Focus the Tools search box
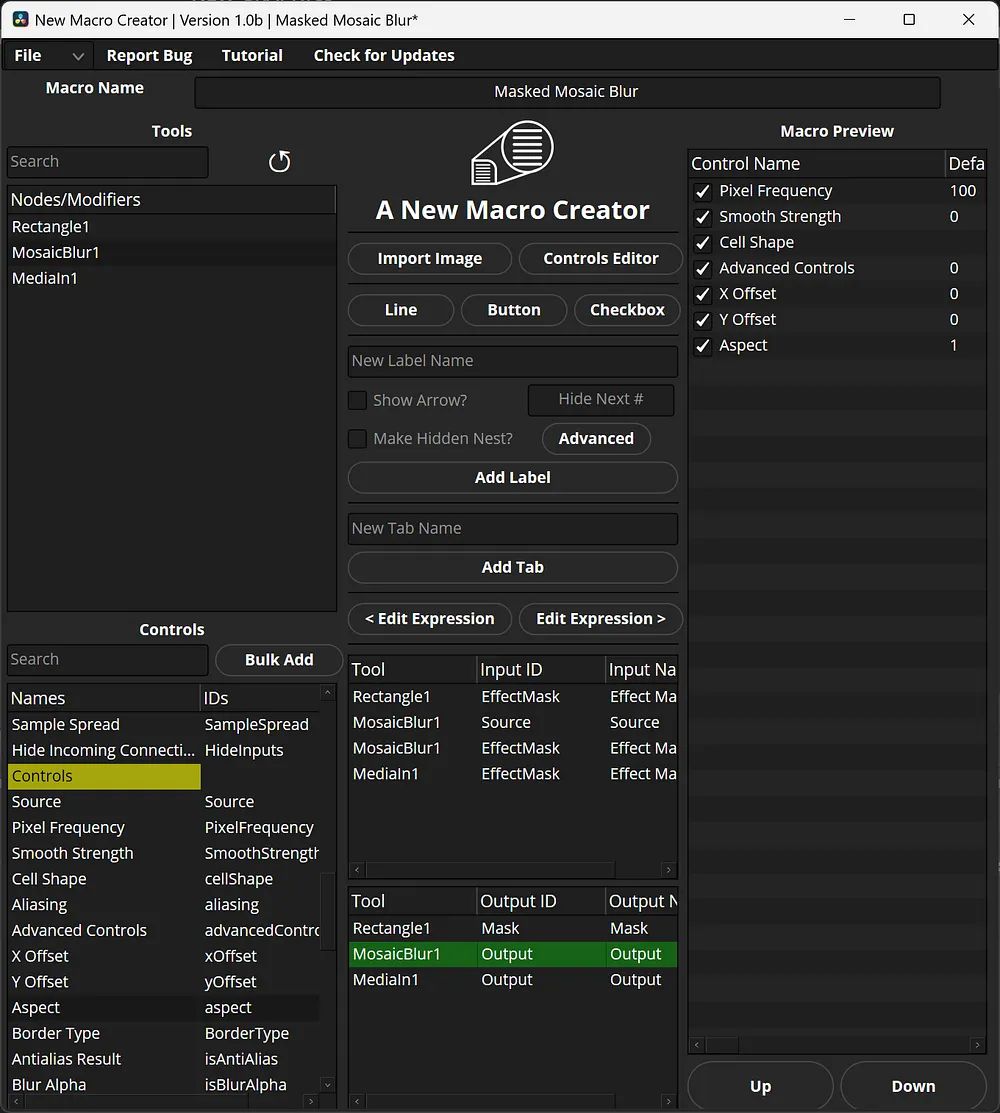Image resolution: width=1000 pixels, height=1113 pixels. [x=107, y=162]
